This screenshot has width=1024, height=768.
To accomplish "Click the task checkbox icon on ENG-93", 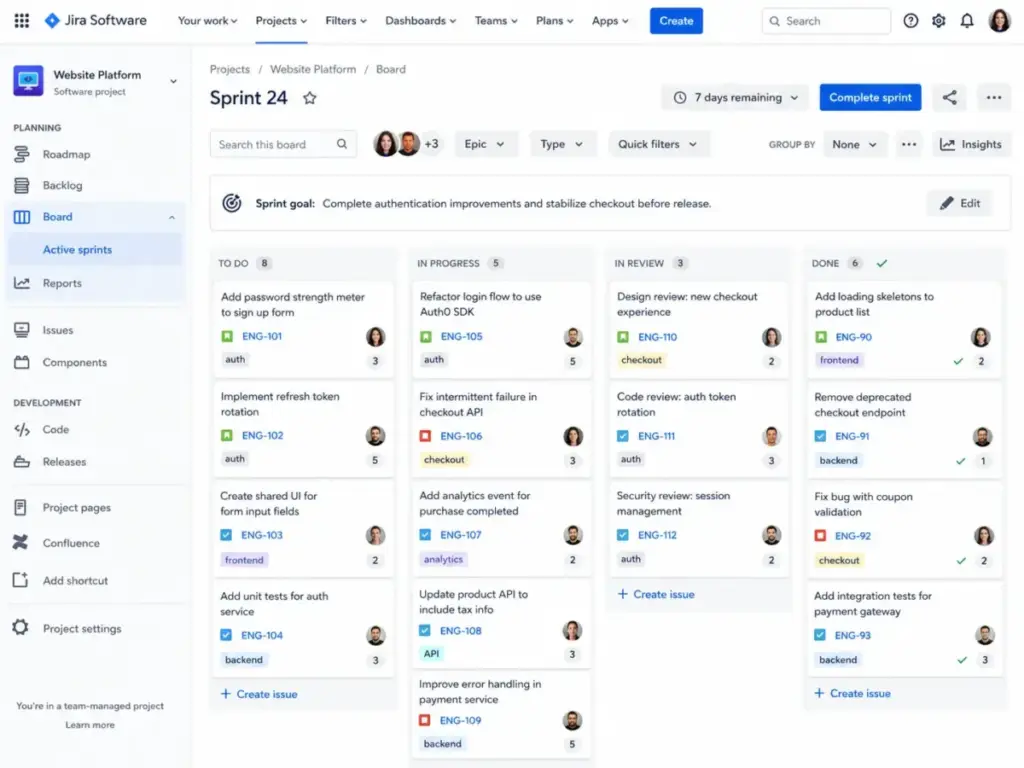I will [x=820, y=635].
